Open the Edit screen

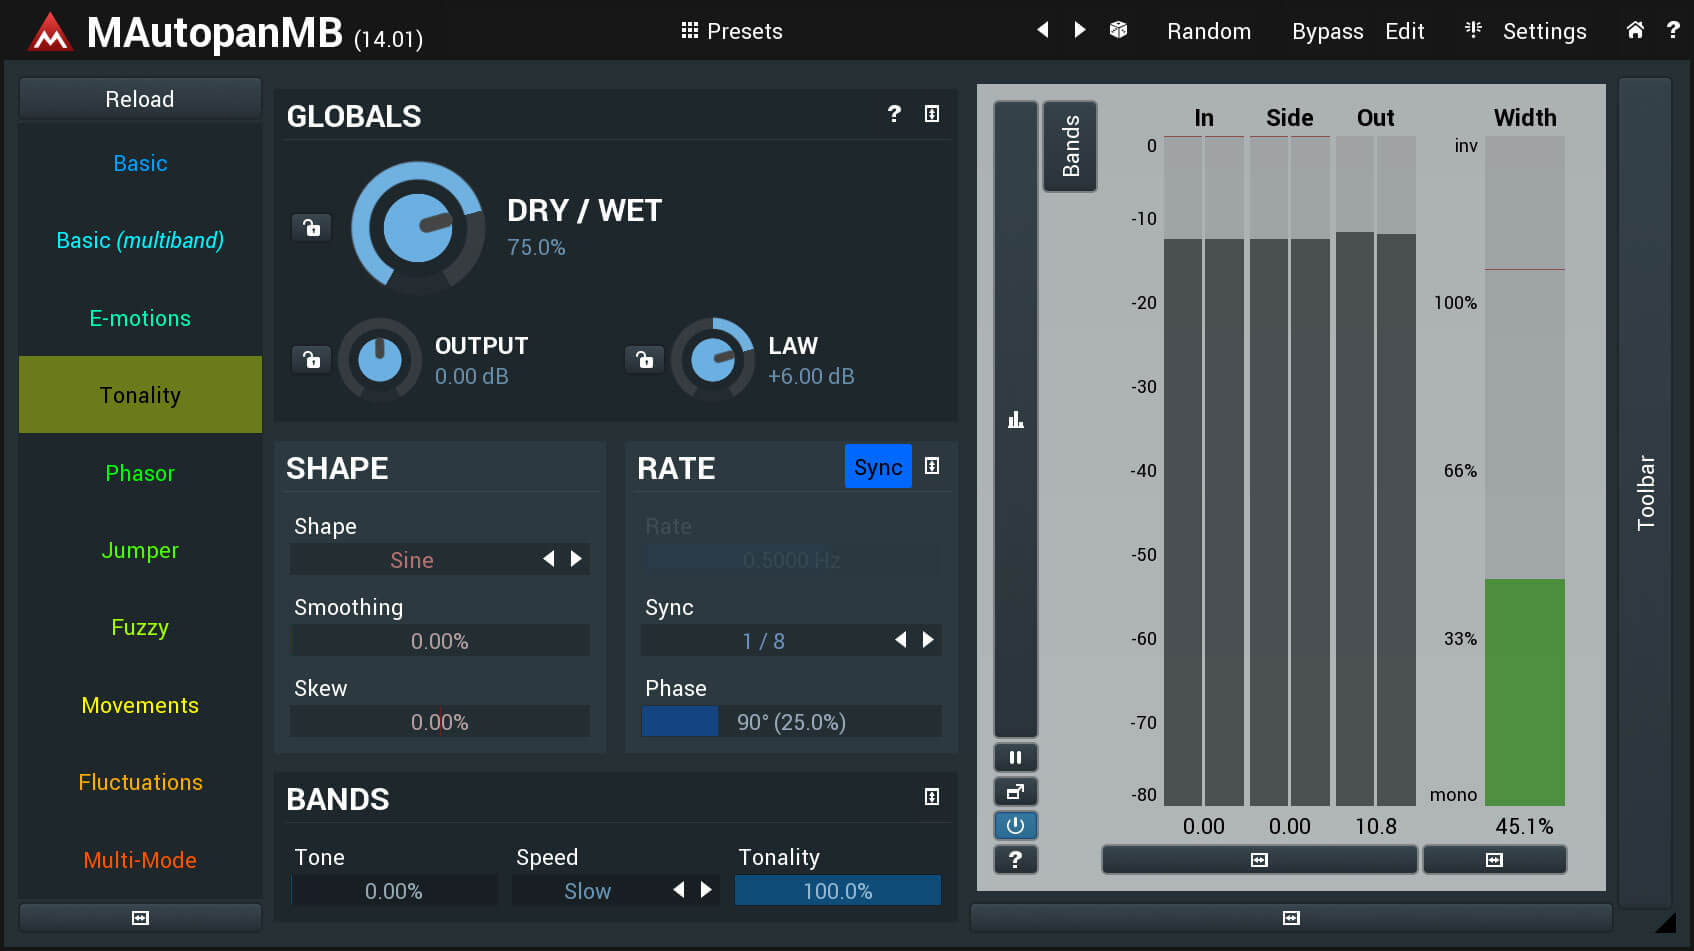click(1404, 31)
